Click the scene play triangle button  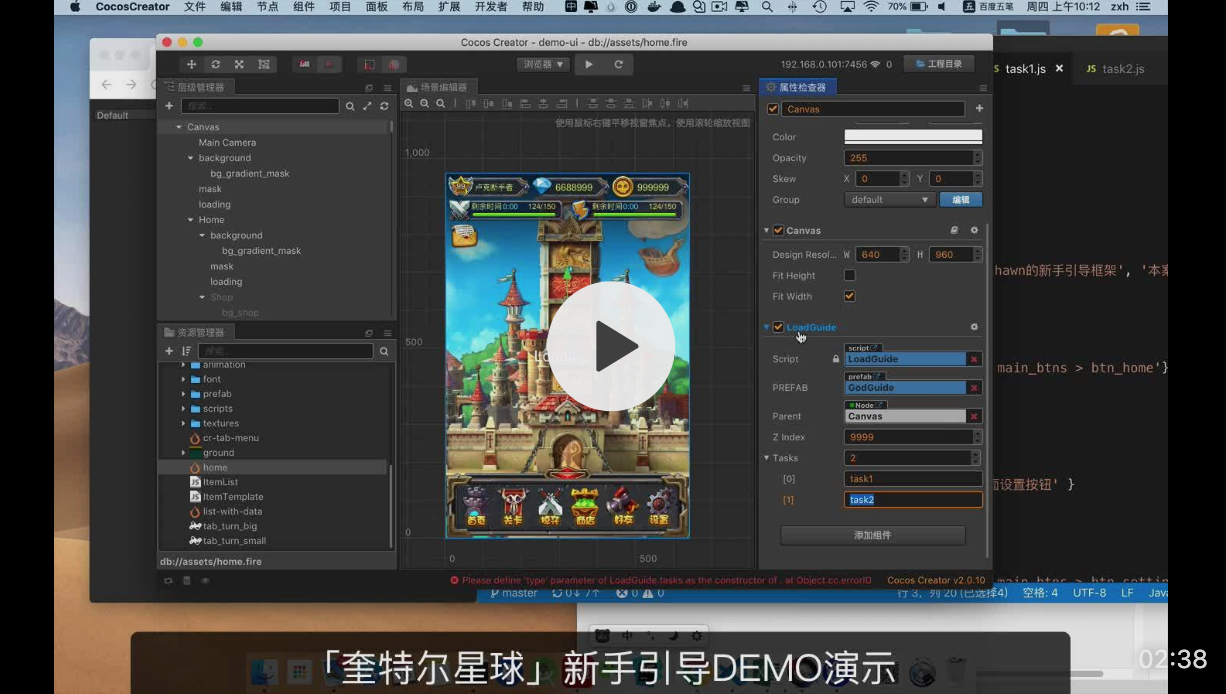click(589, 64)
